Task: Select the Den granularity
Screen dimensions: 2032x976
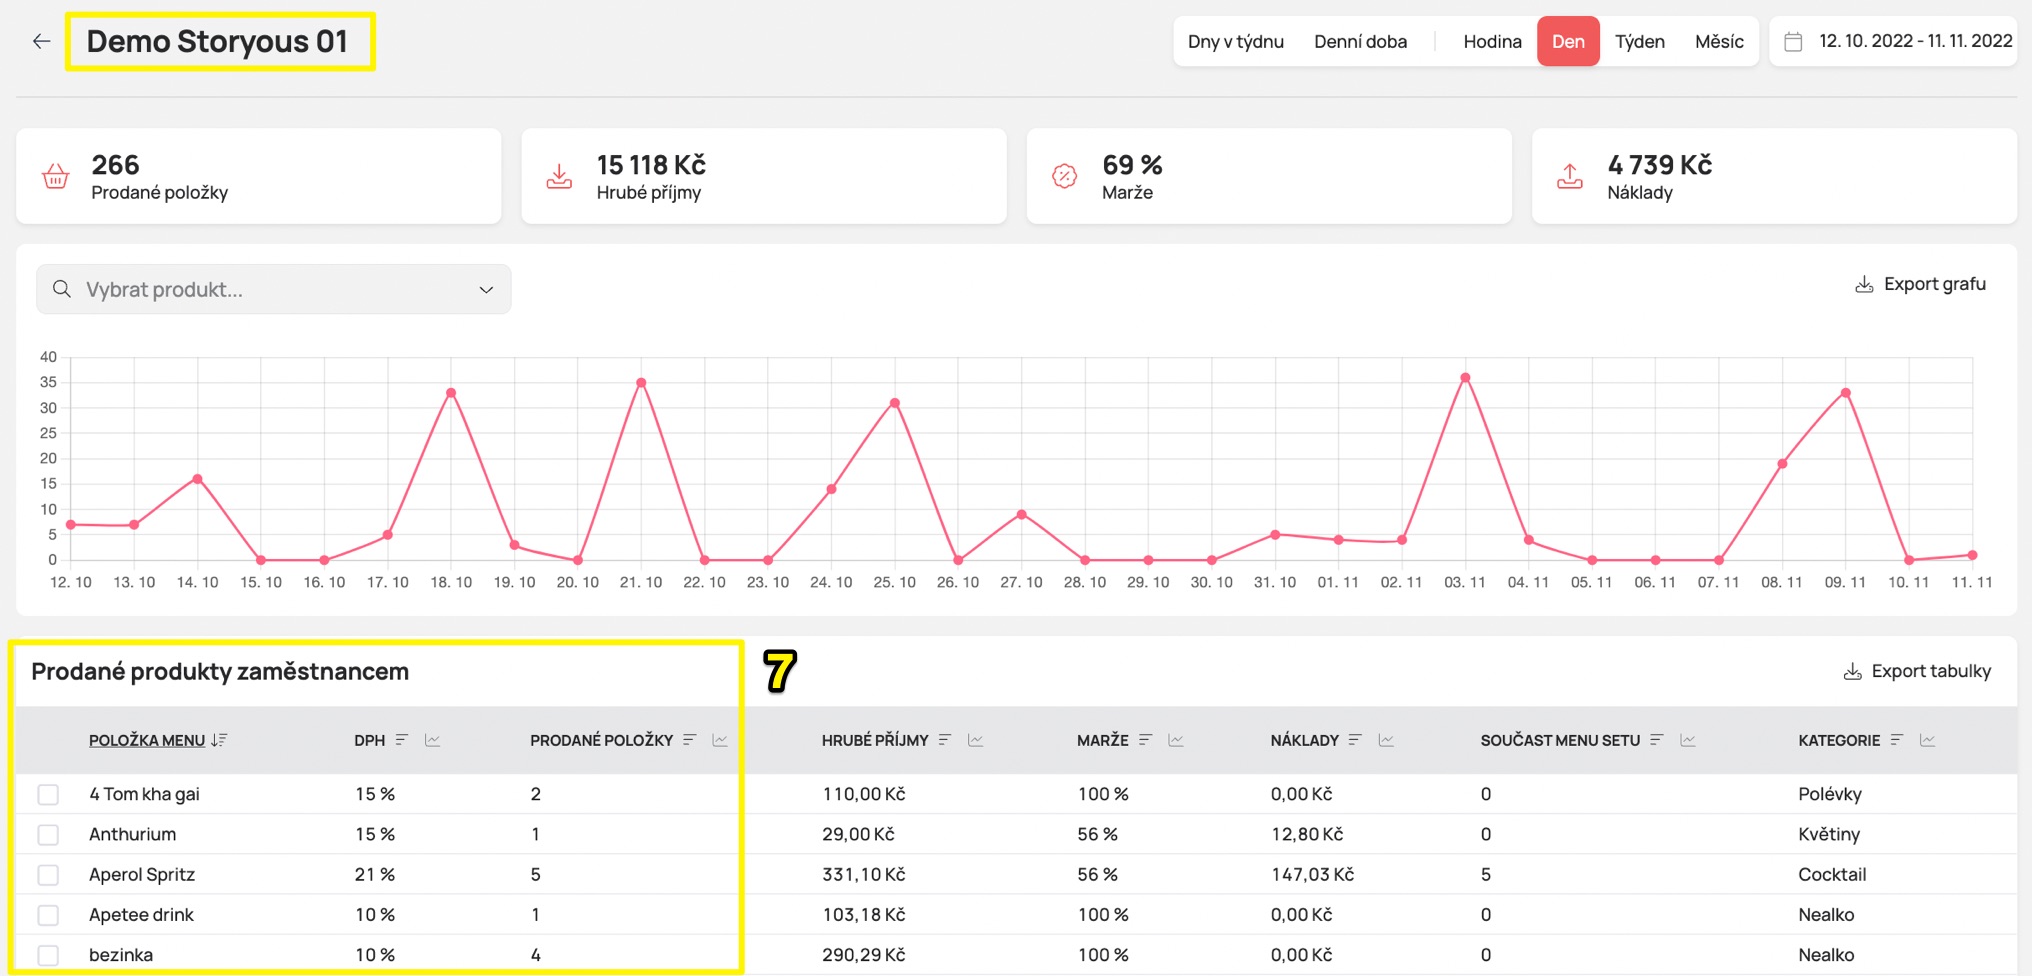Action: pos(1568,41)
